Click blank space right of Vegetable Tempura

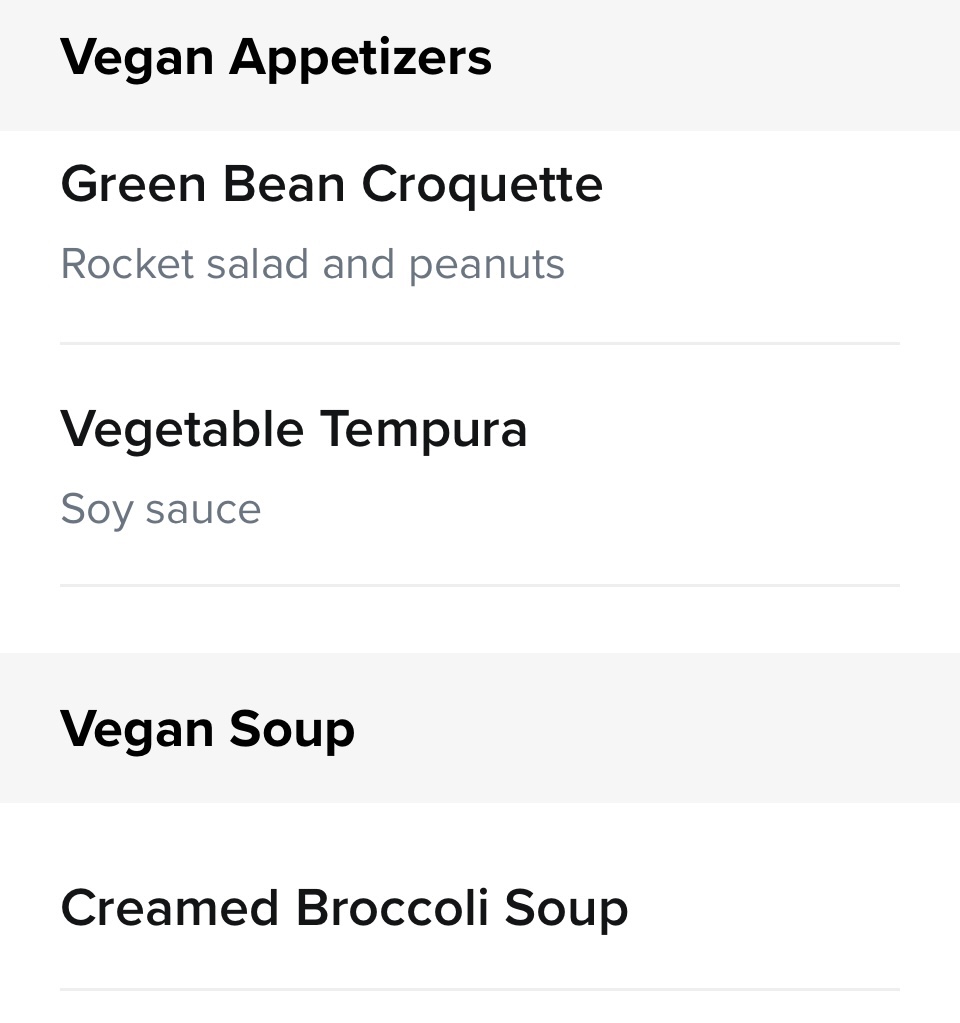point(720,430)
